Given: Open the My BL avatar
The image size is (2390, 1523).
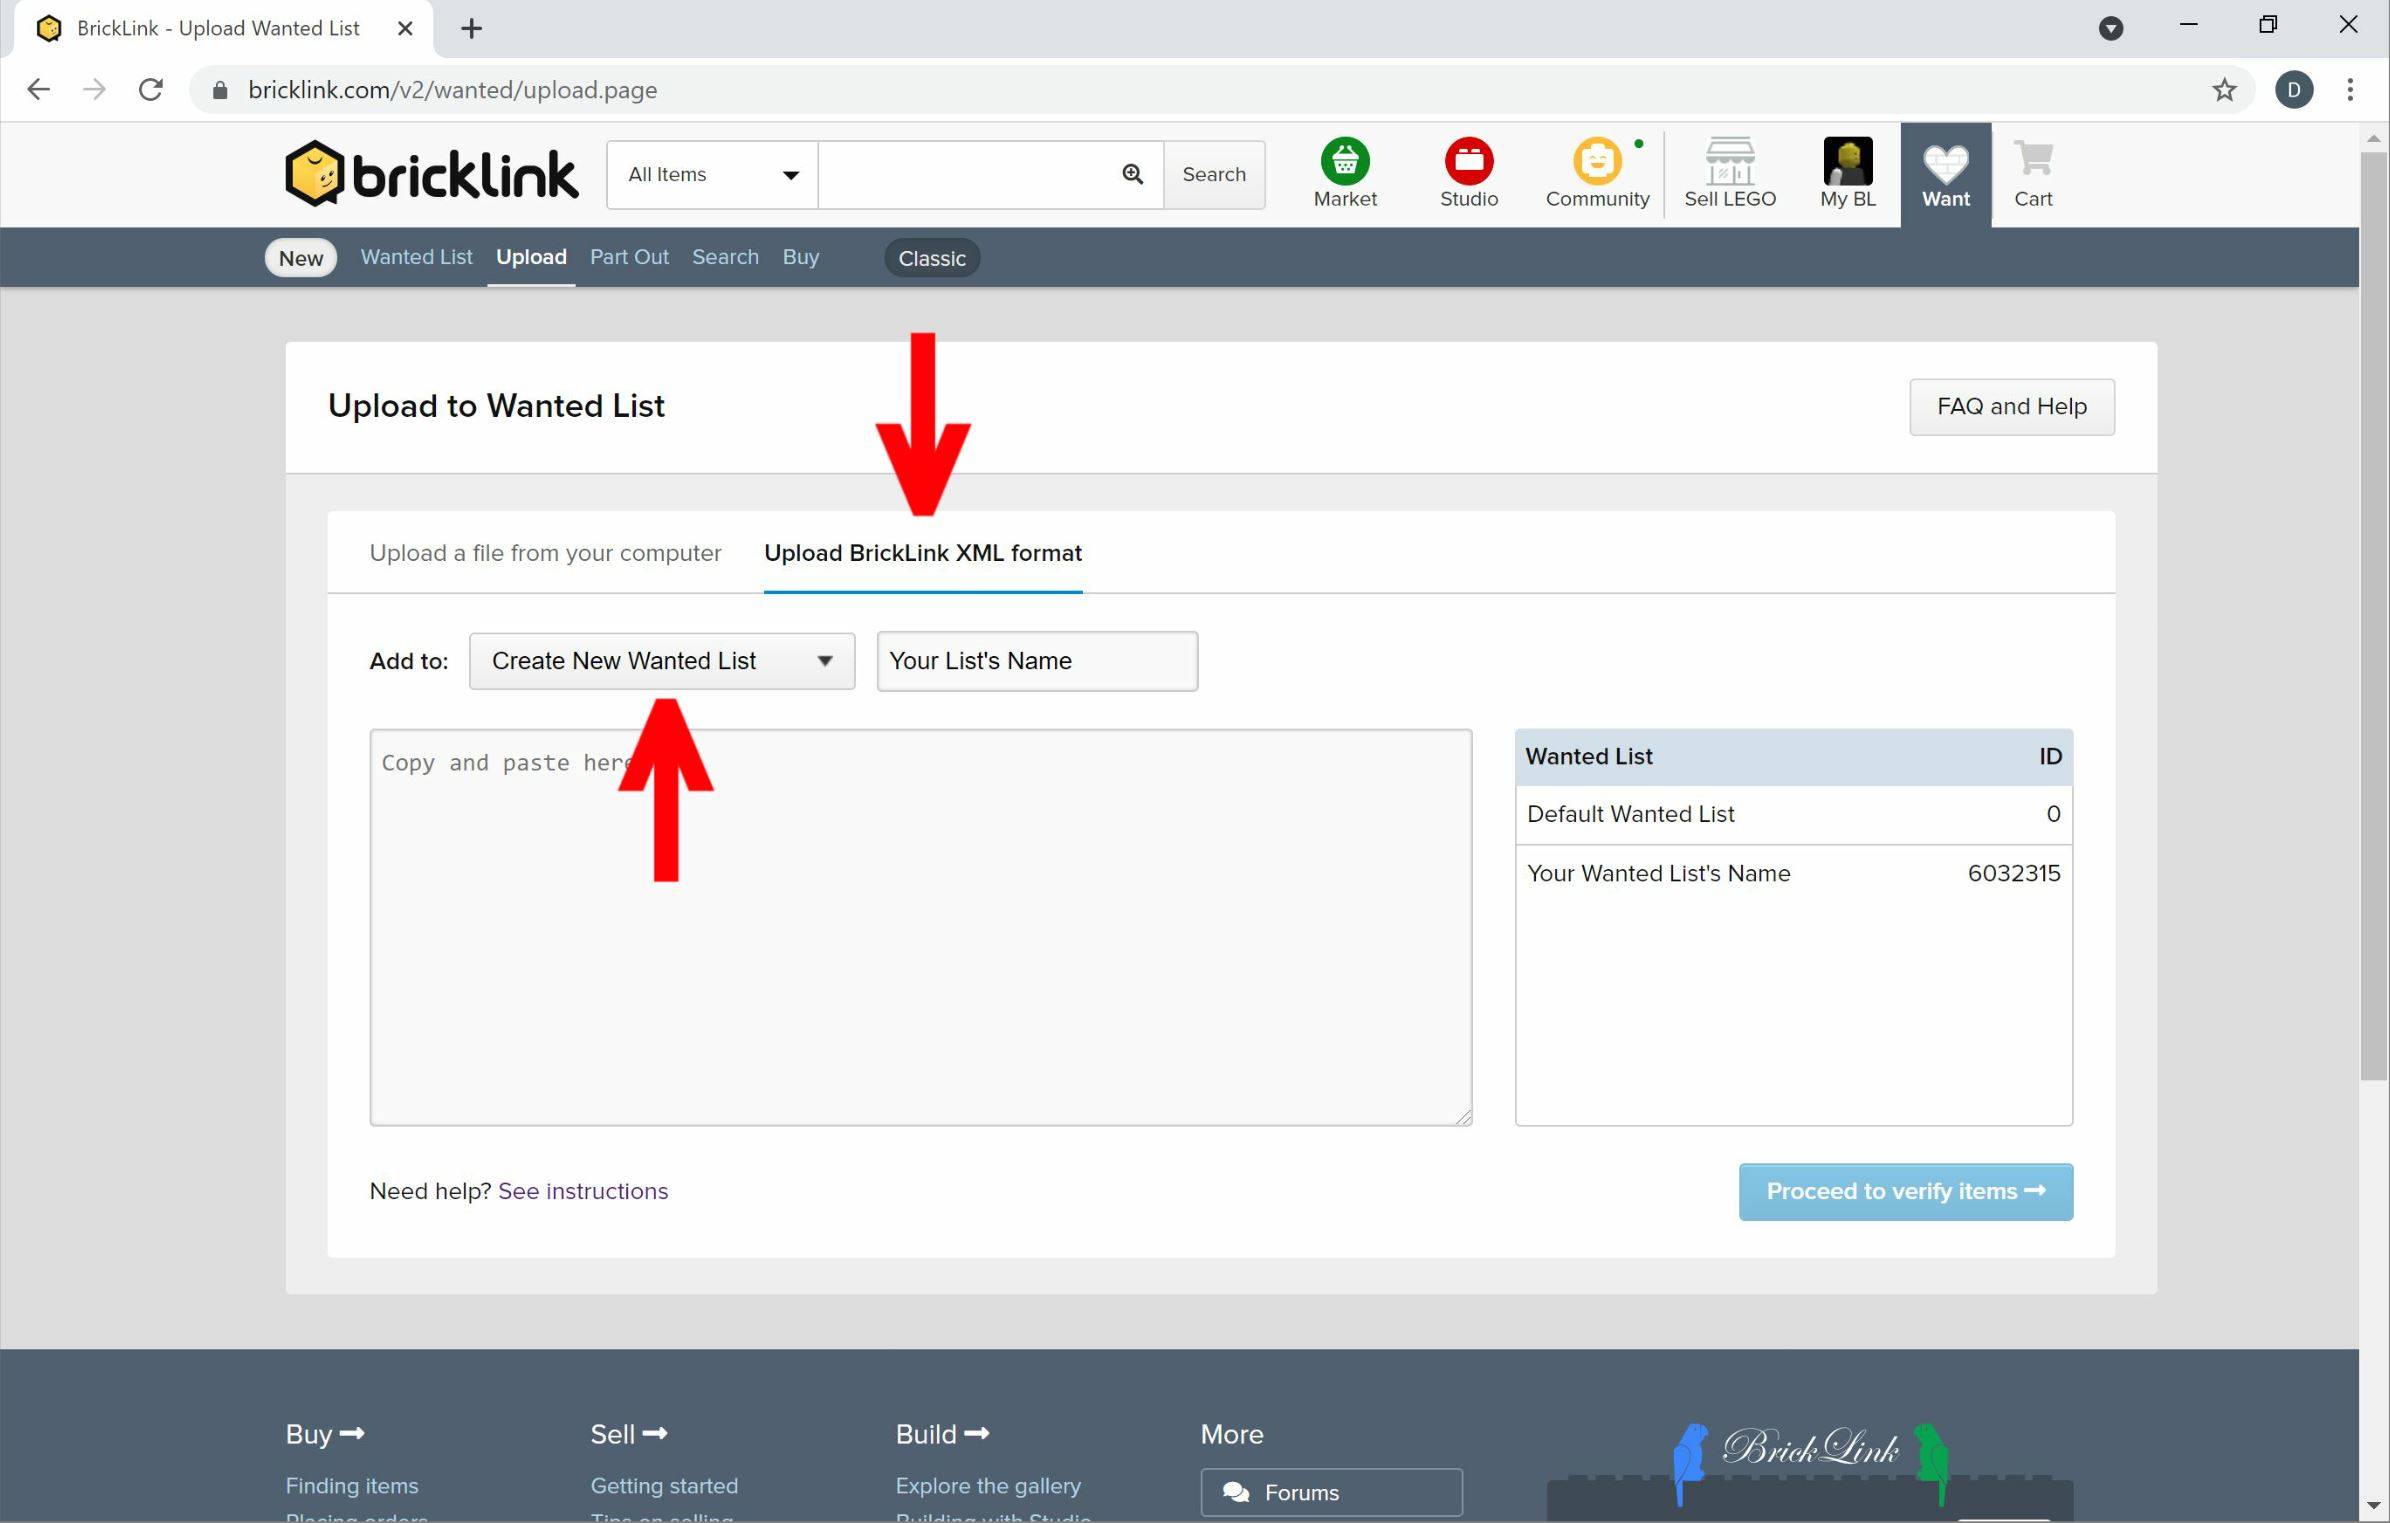Looking at the screenshot, I should point(1847,162).
